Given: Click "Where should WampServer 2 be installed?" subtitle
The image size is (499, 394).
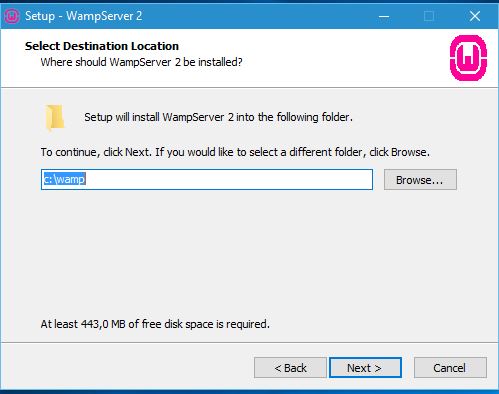Looking at the screenshot, I should pyautogui.click(x=141, y=62).
